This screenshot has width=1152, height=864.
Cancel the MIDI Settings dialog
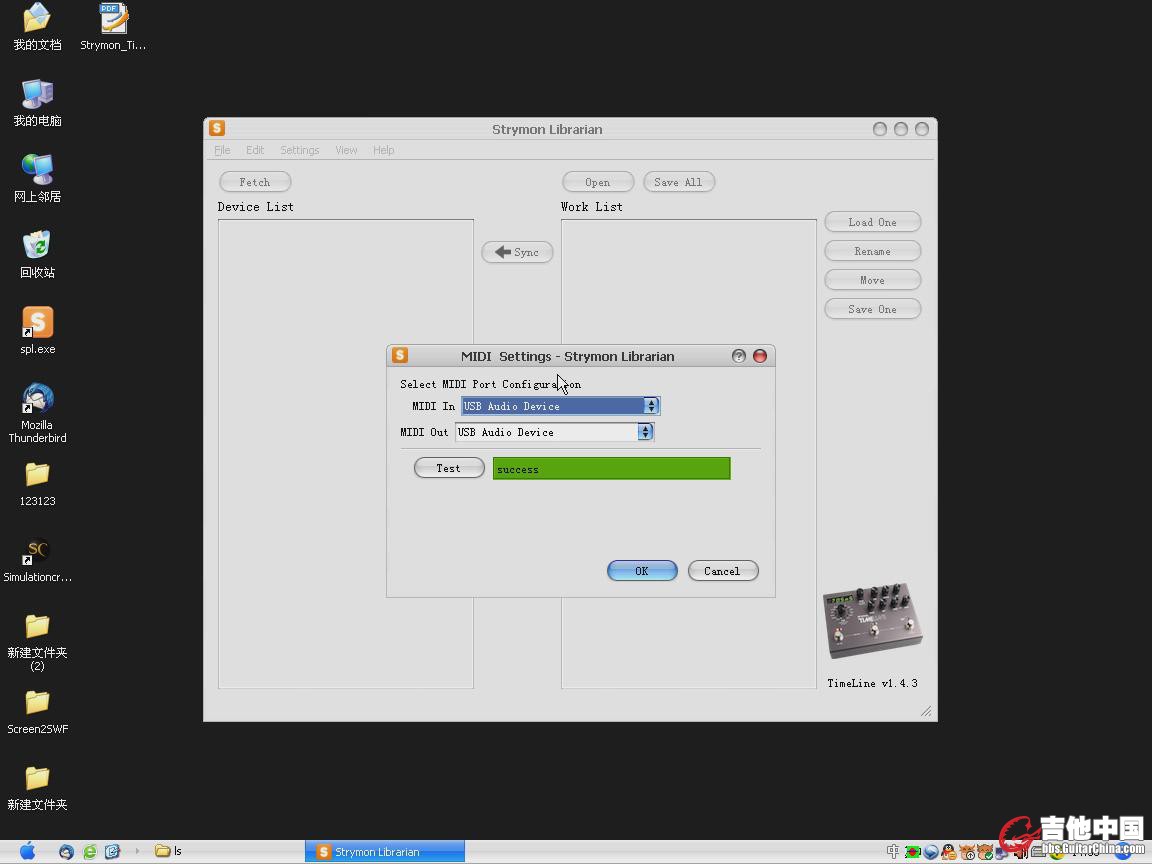pyautogui.click(x=722, y=571)
